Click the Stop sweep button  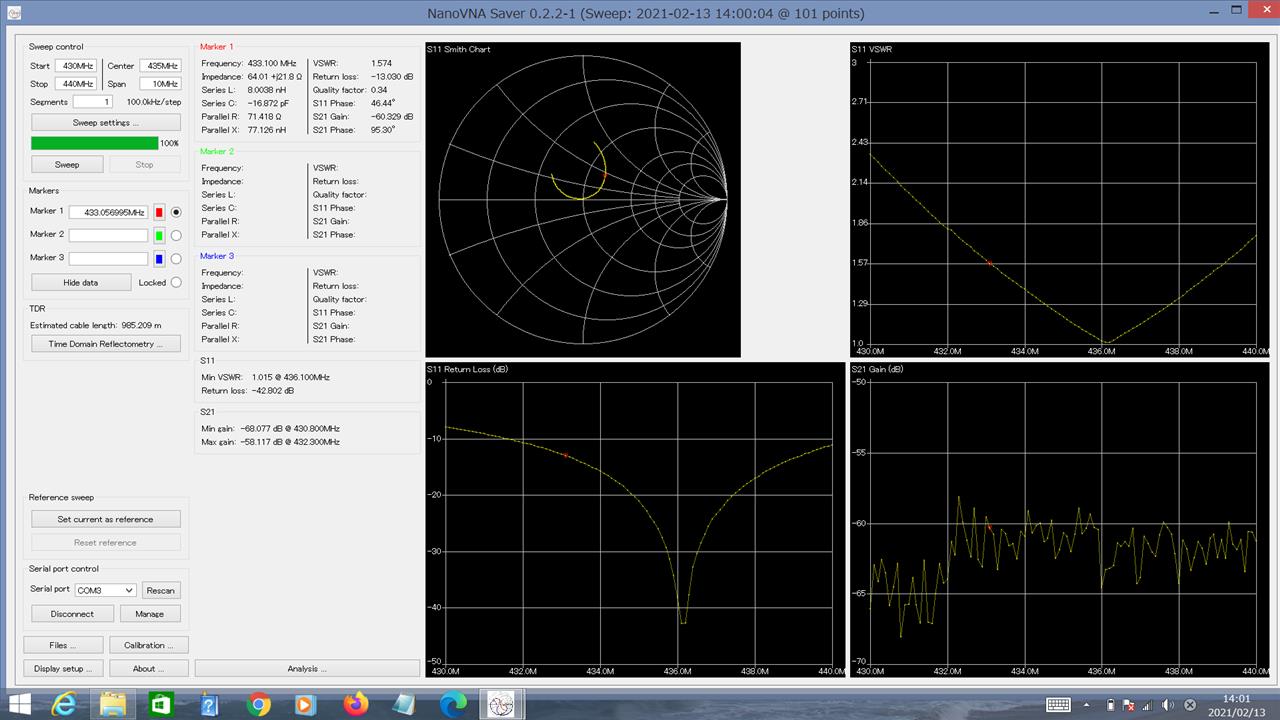pos(144,164)
